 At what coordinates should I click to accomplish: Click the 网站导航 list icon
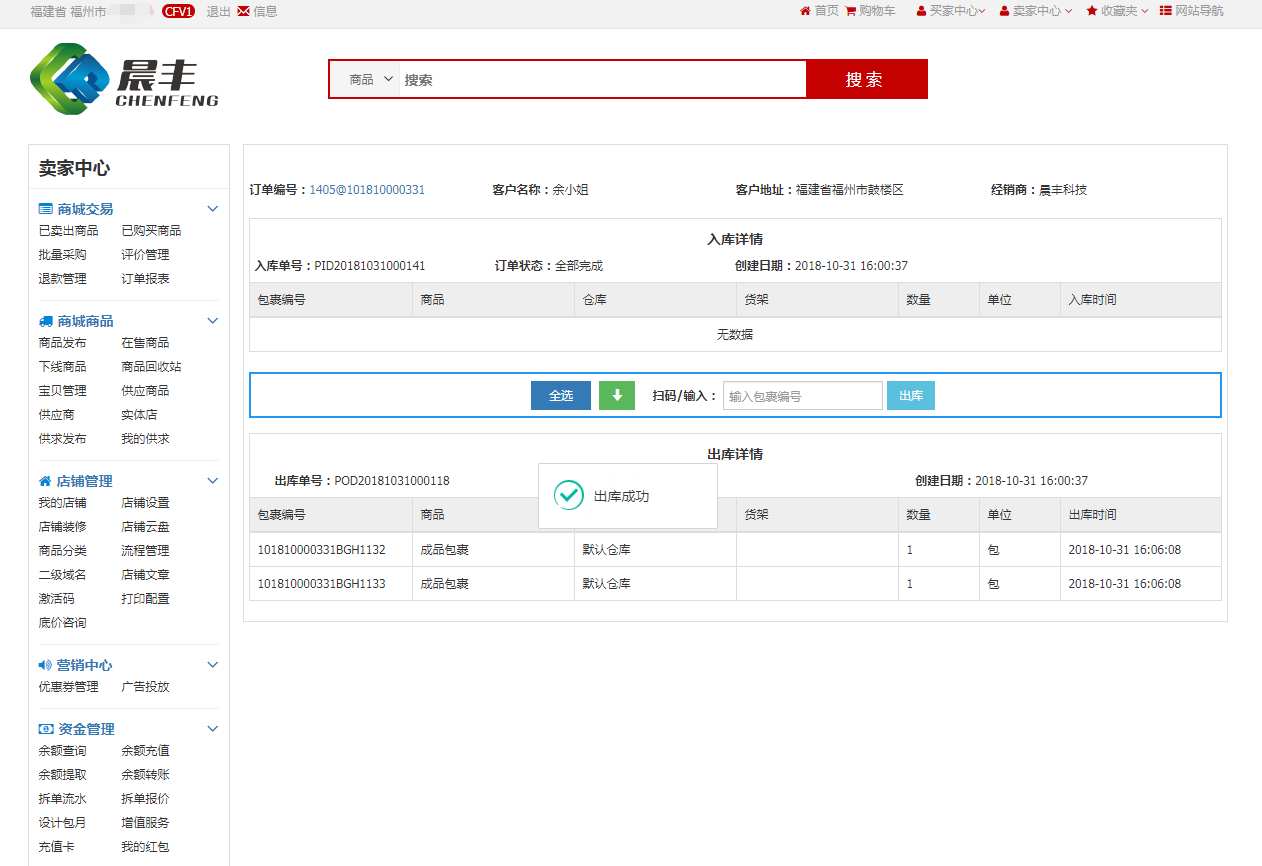point(1166,11)
